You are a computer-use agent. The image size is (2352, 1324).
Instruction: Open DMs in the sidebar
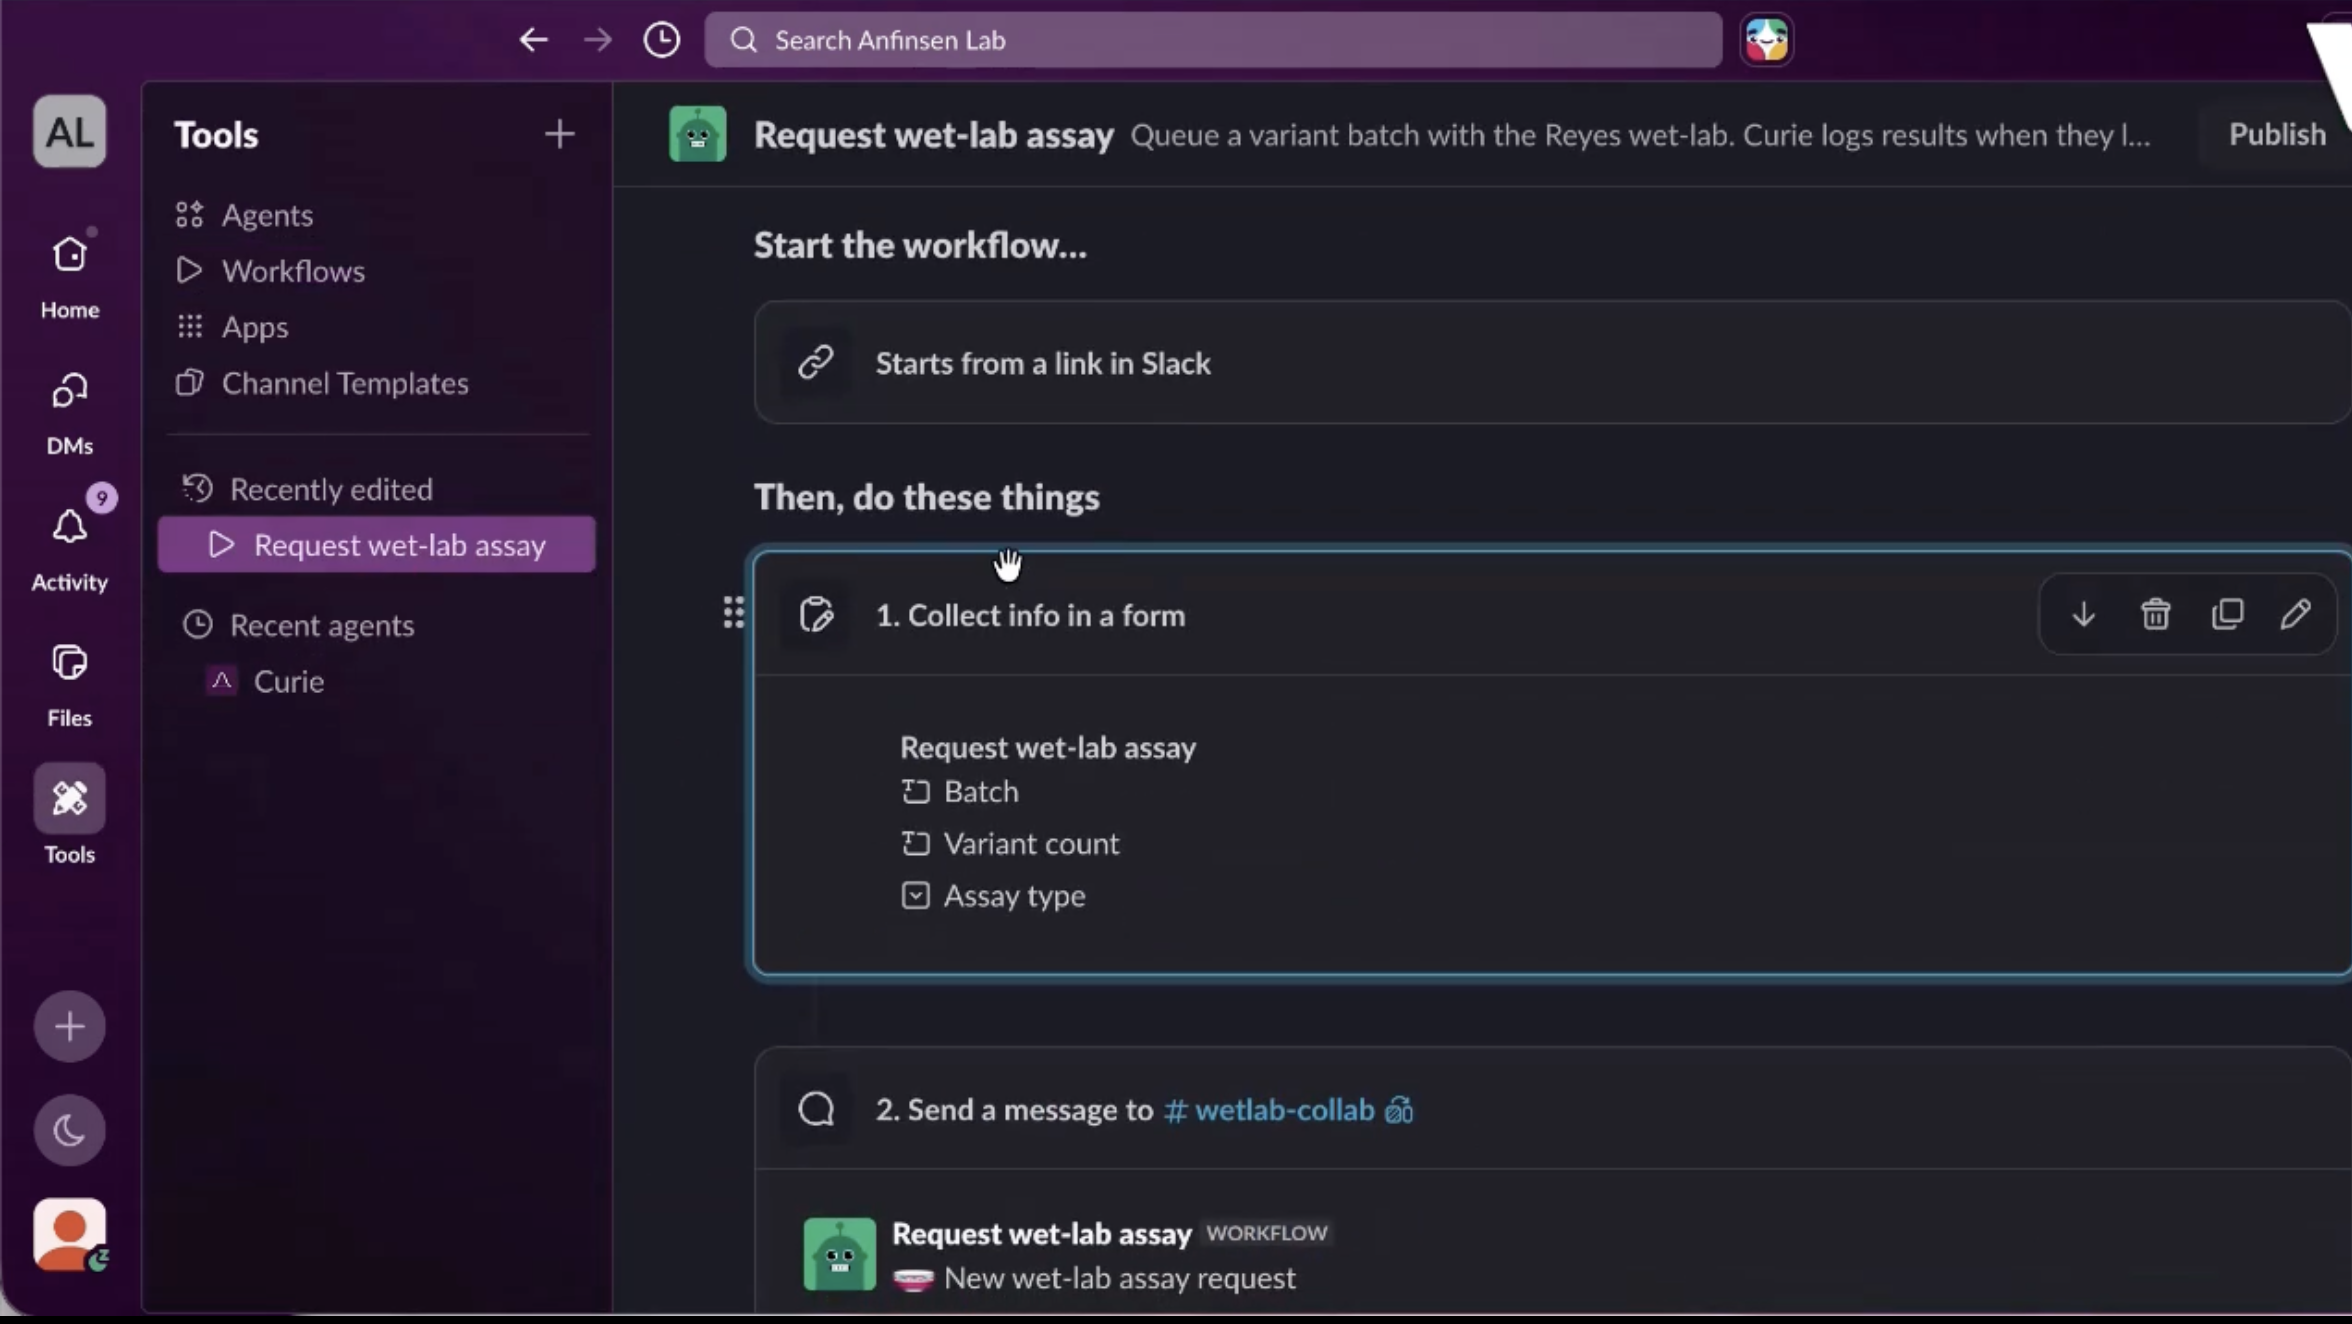pyautogui.click(x=69, y=413)
